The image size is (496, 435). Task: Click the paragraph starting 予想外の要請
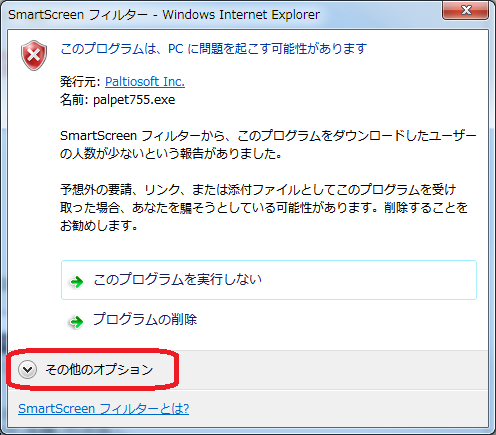pyautogui.click(x=264, y=208)
